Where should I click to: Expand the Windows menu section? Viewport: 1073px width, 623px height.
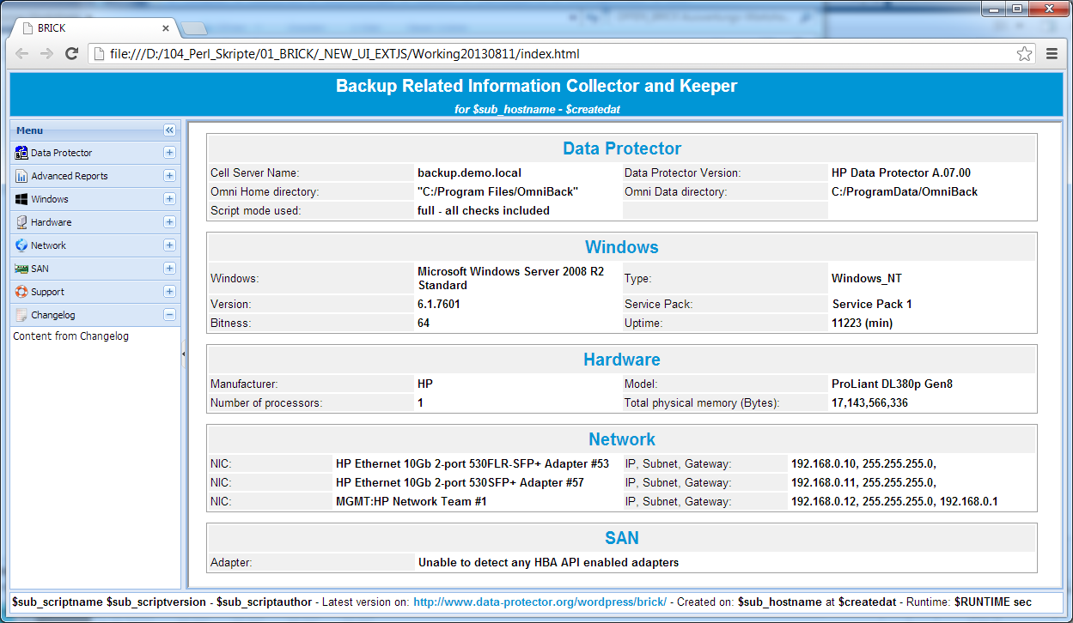(x=169, y=199)
